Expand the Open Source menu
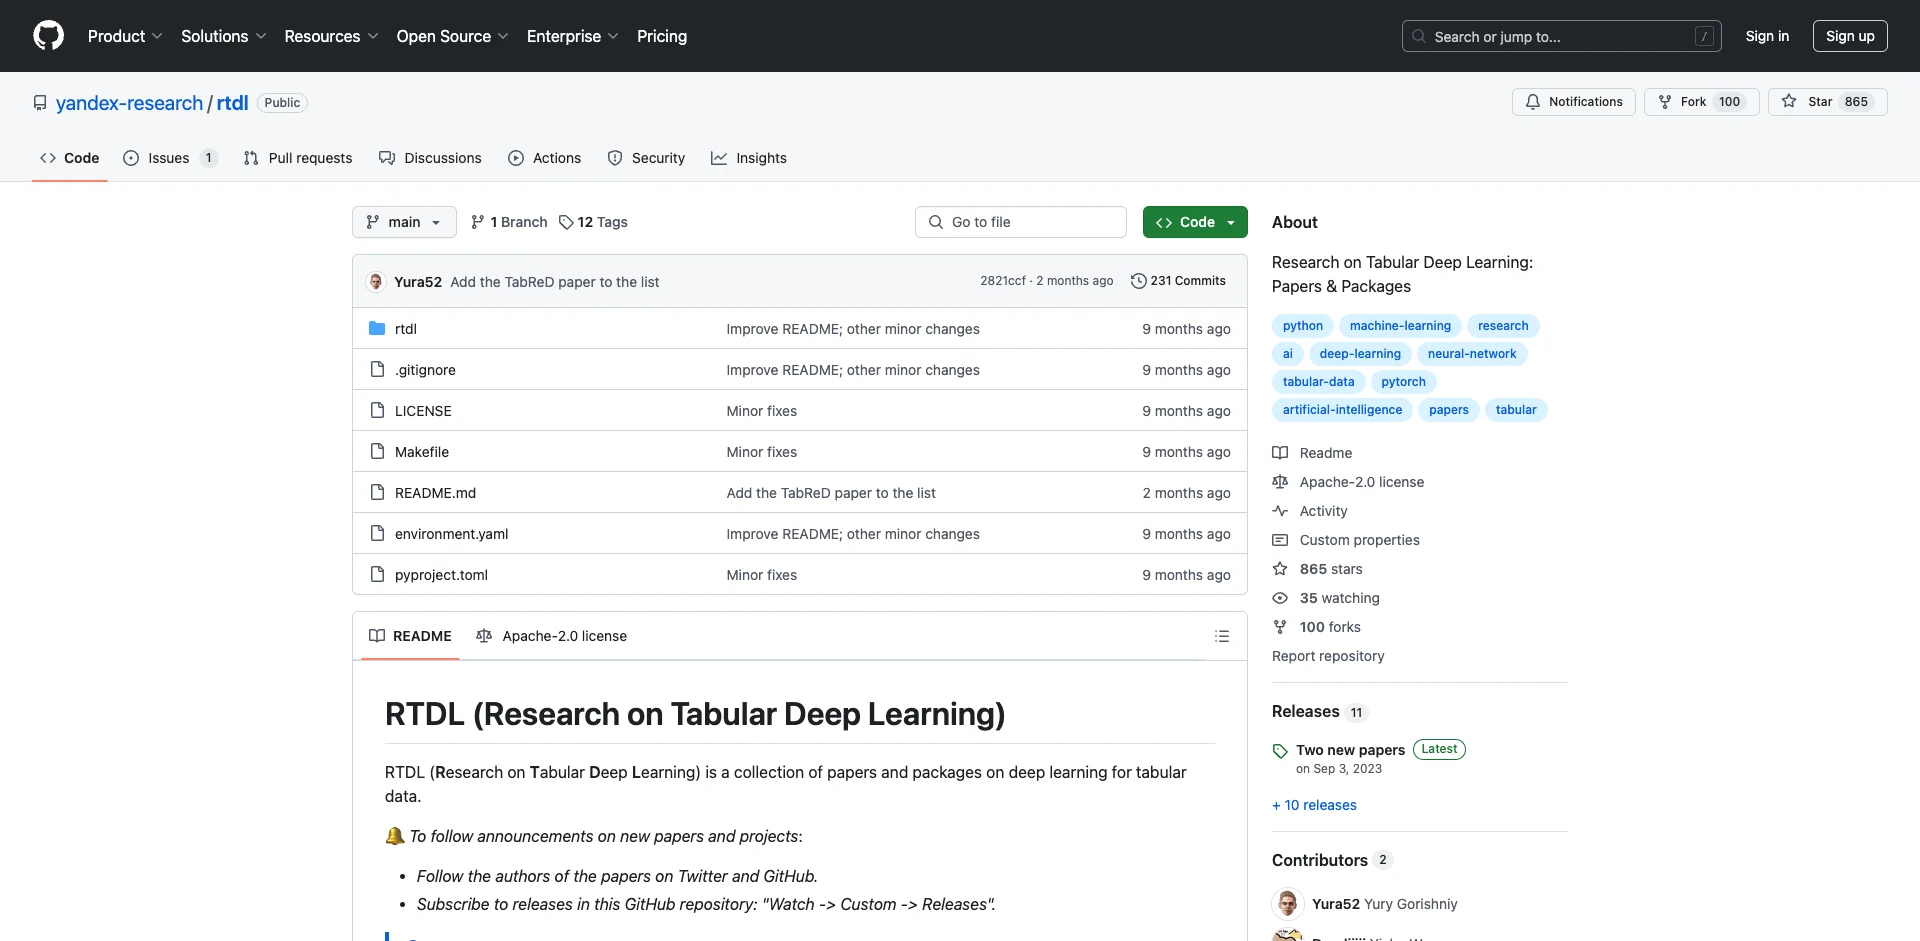Viewport: 1920px width, 941px height. pyautogui.click(x=453, y=36)
